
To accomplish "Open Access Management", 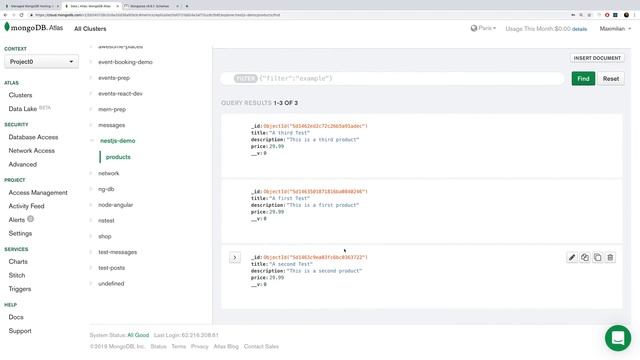I will point(38,193).
